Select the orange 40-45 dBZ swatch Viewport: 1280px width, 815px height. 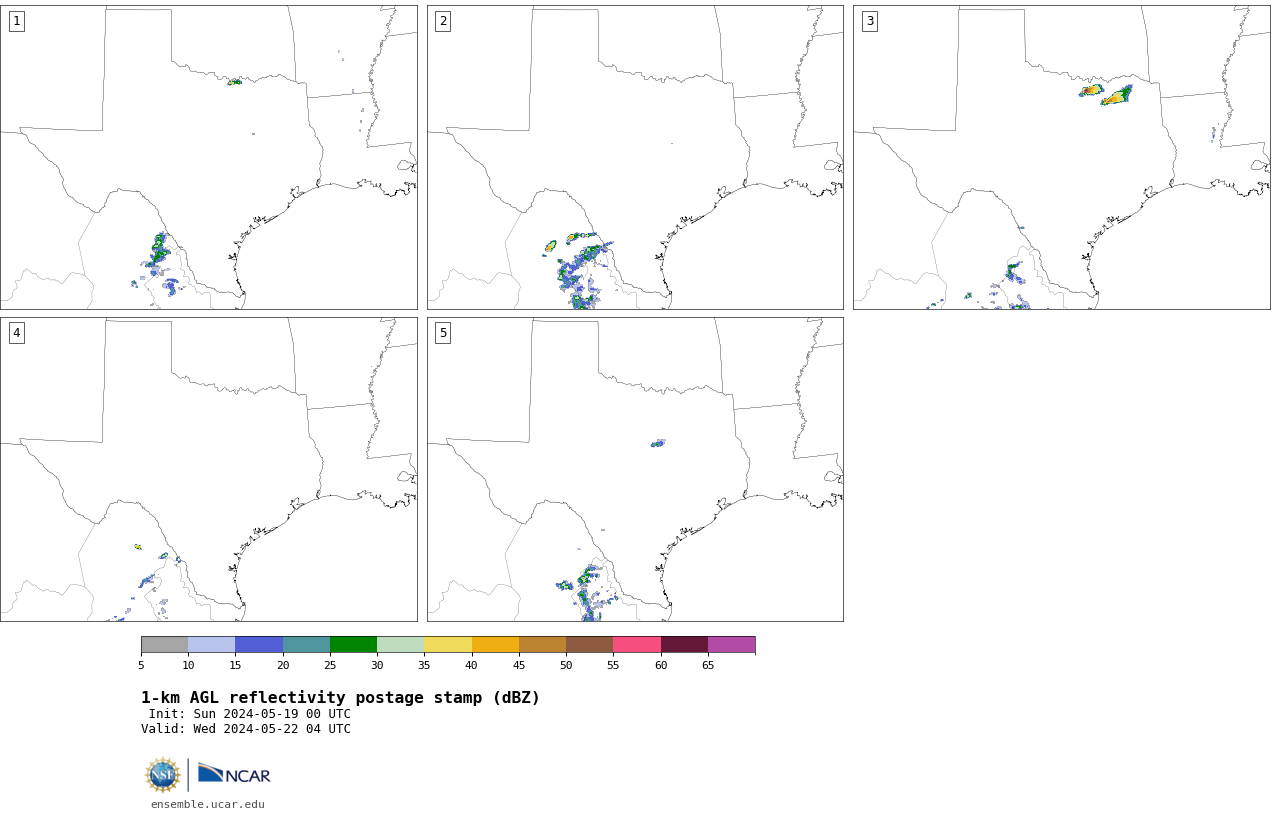495,645
